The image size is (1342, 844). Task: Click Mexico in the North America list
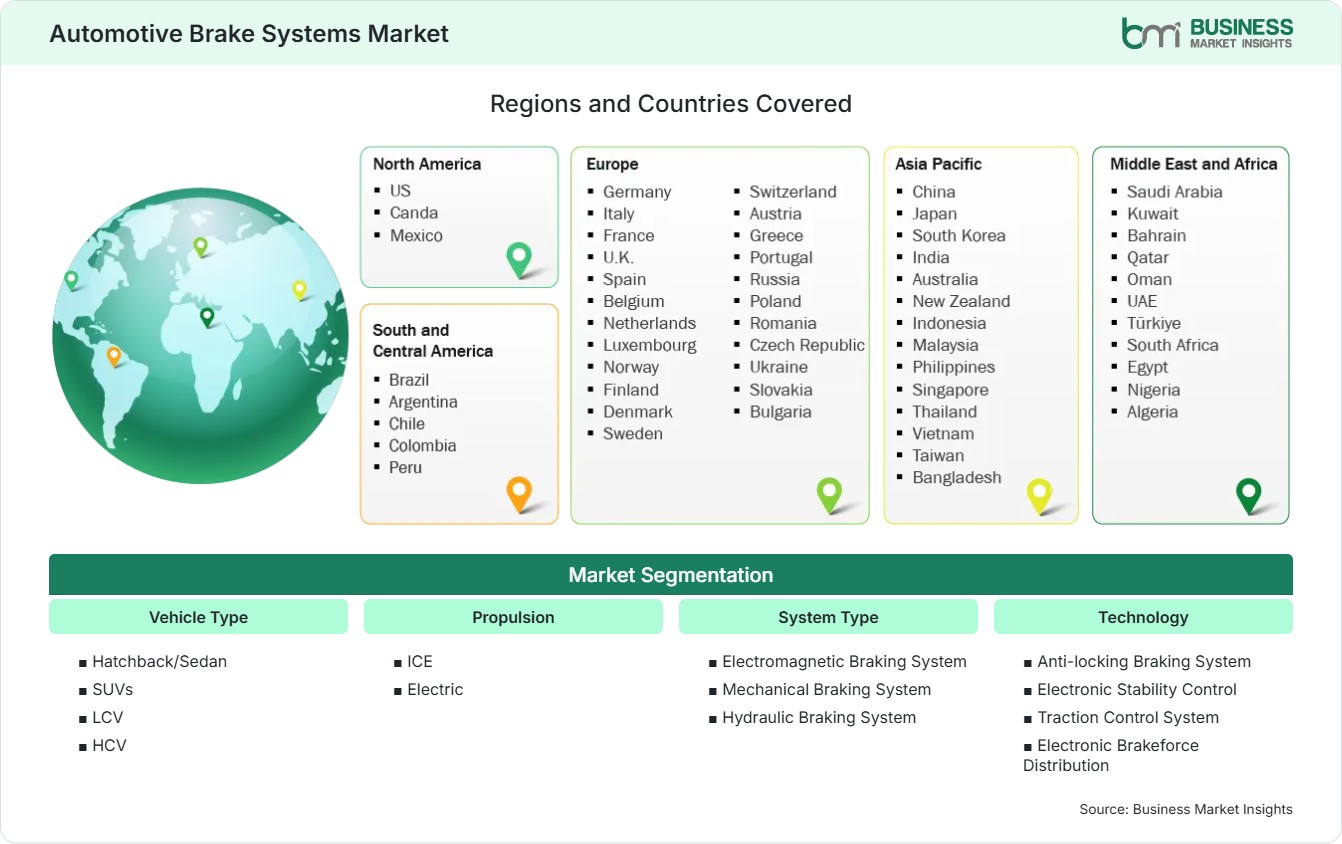coord(416,235)
